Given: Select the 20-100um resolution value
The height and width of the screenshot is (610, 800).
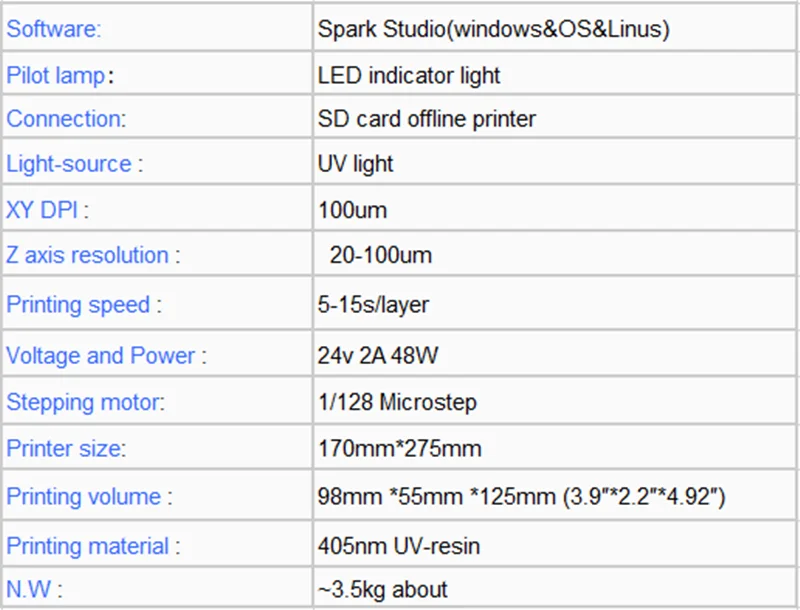Looking at the screenshot, I should pos(381,255).
